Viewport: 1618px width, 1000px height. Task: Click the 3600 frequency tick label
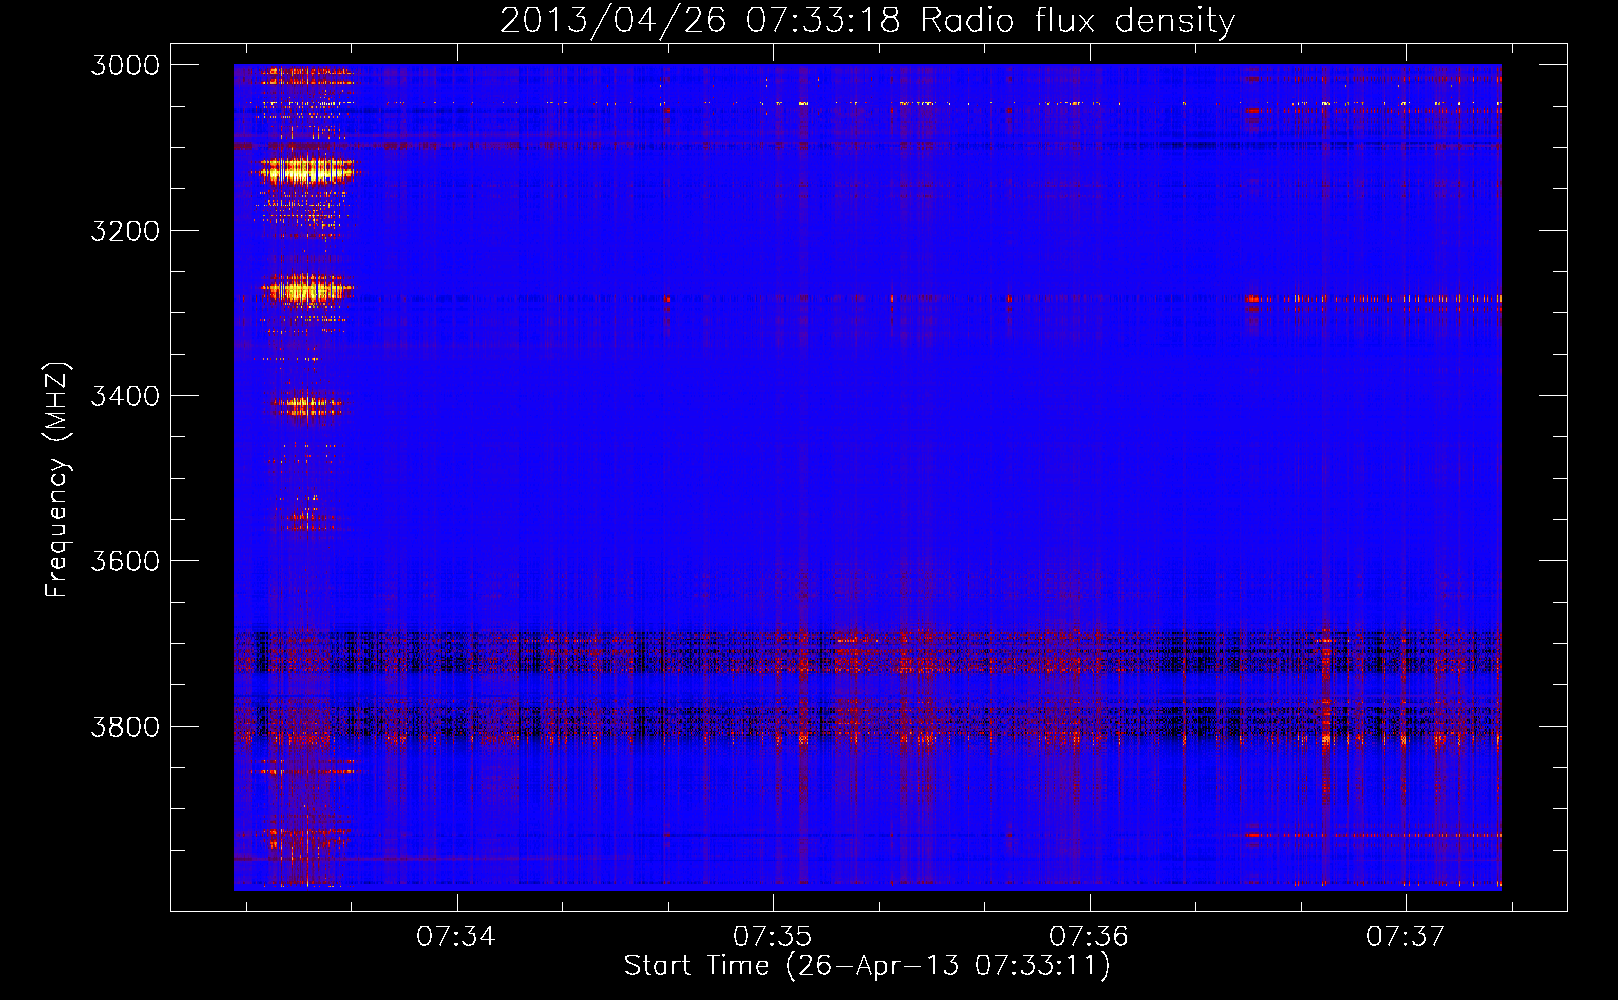point(125,561)
